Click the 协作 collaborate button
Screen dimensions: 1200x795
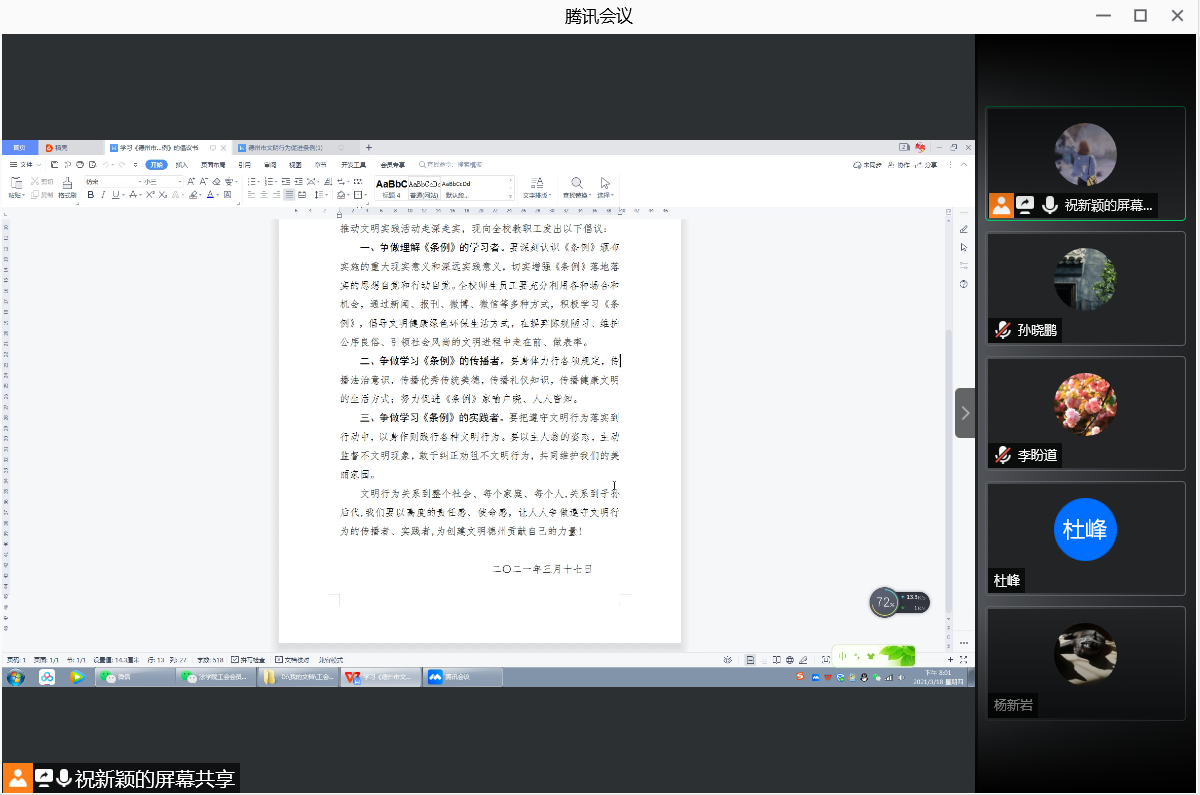point(901,164)
